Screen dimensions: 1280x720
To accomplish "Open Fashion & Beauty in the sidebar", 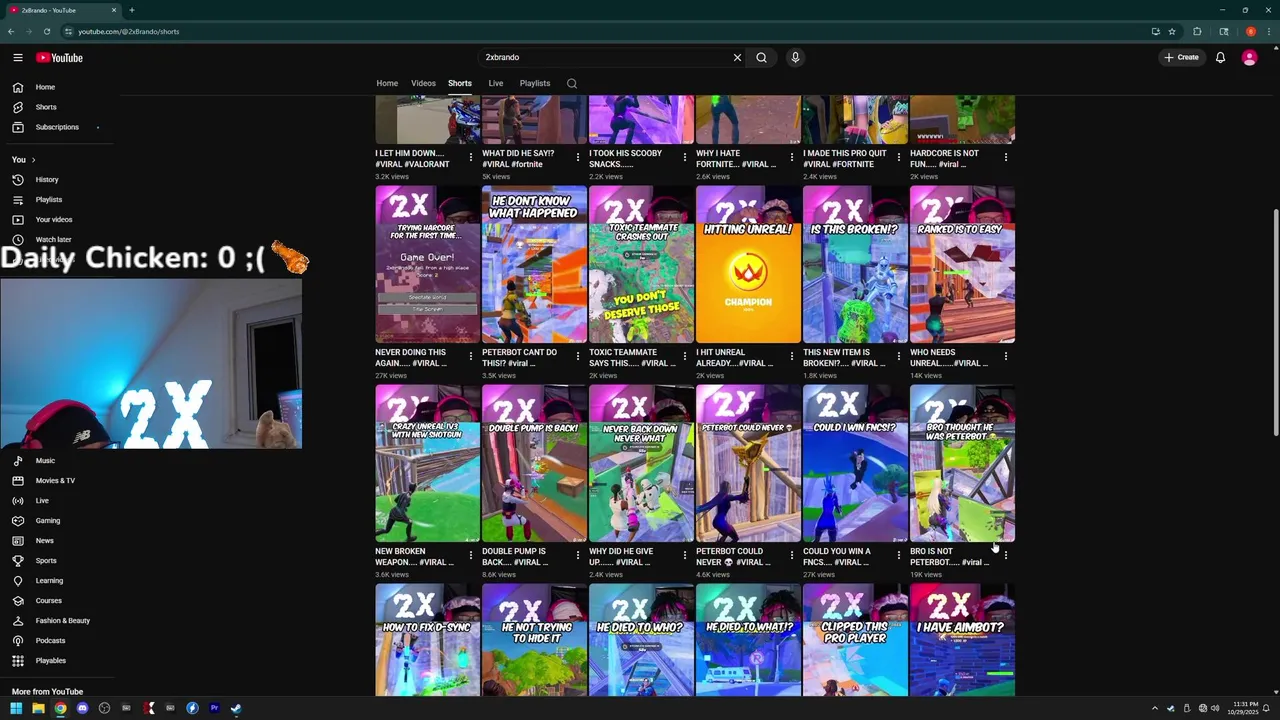I will [x=60, y=620].
